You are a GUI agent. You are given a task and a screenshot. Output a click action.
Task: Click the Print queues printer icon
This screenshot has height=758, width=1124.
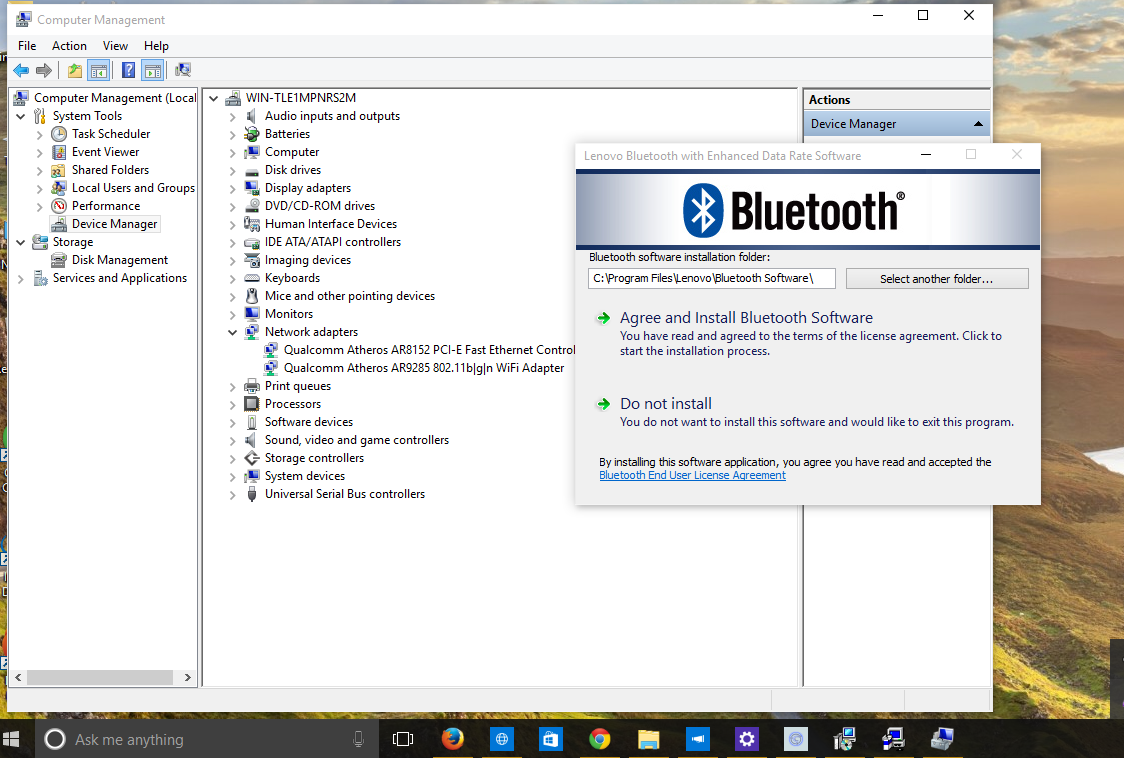(x=252, y=386)
